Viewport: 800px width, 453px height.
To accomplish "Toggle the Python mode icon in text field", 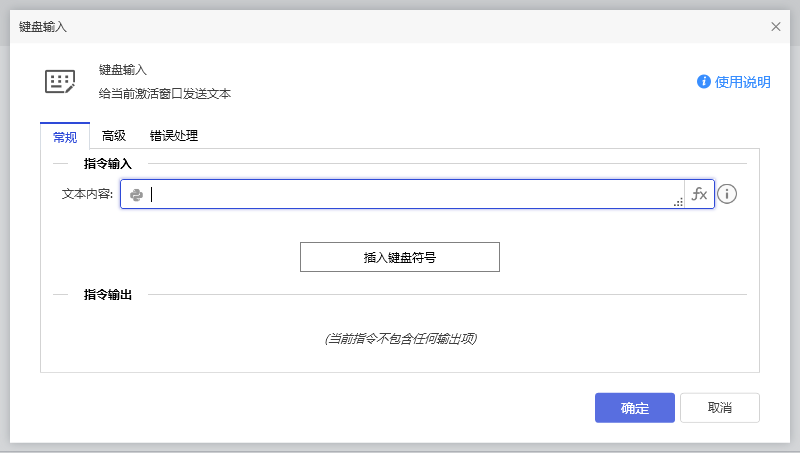I will (136, 195).
